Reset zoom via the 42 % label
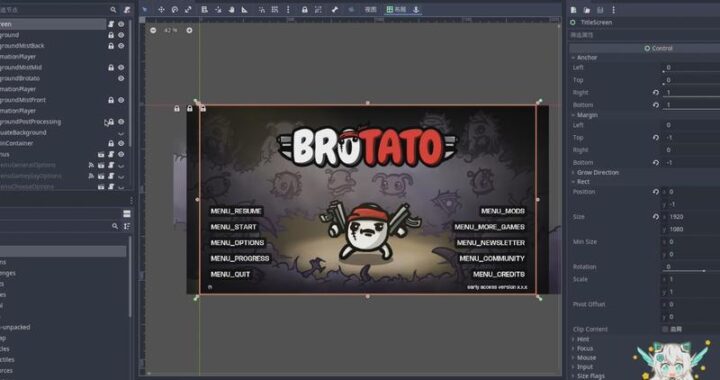The width and height of the screenshot is (720, 380). click(x=170, y=30)
